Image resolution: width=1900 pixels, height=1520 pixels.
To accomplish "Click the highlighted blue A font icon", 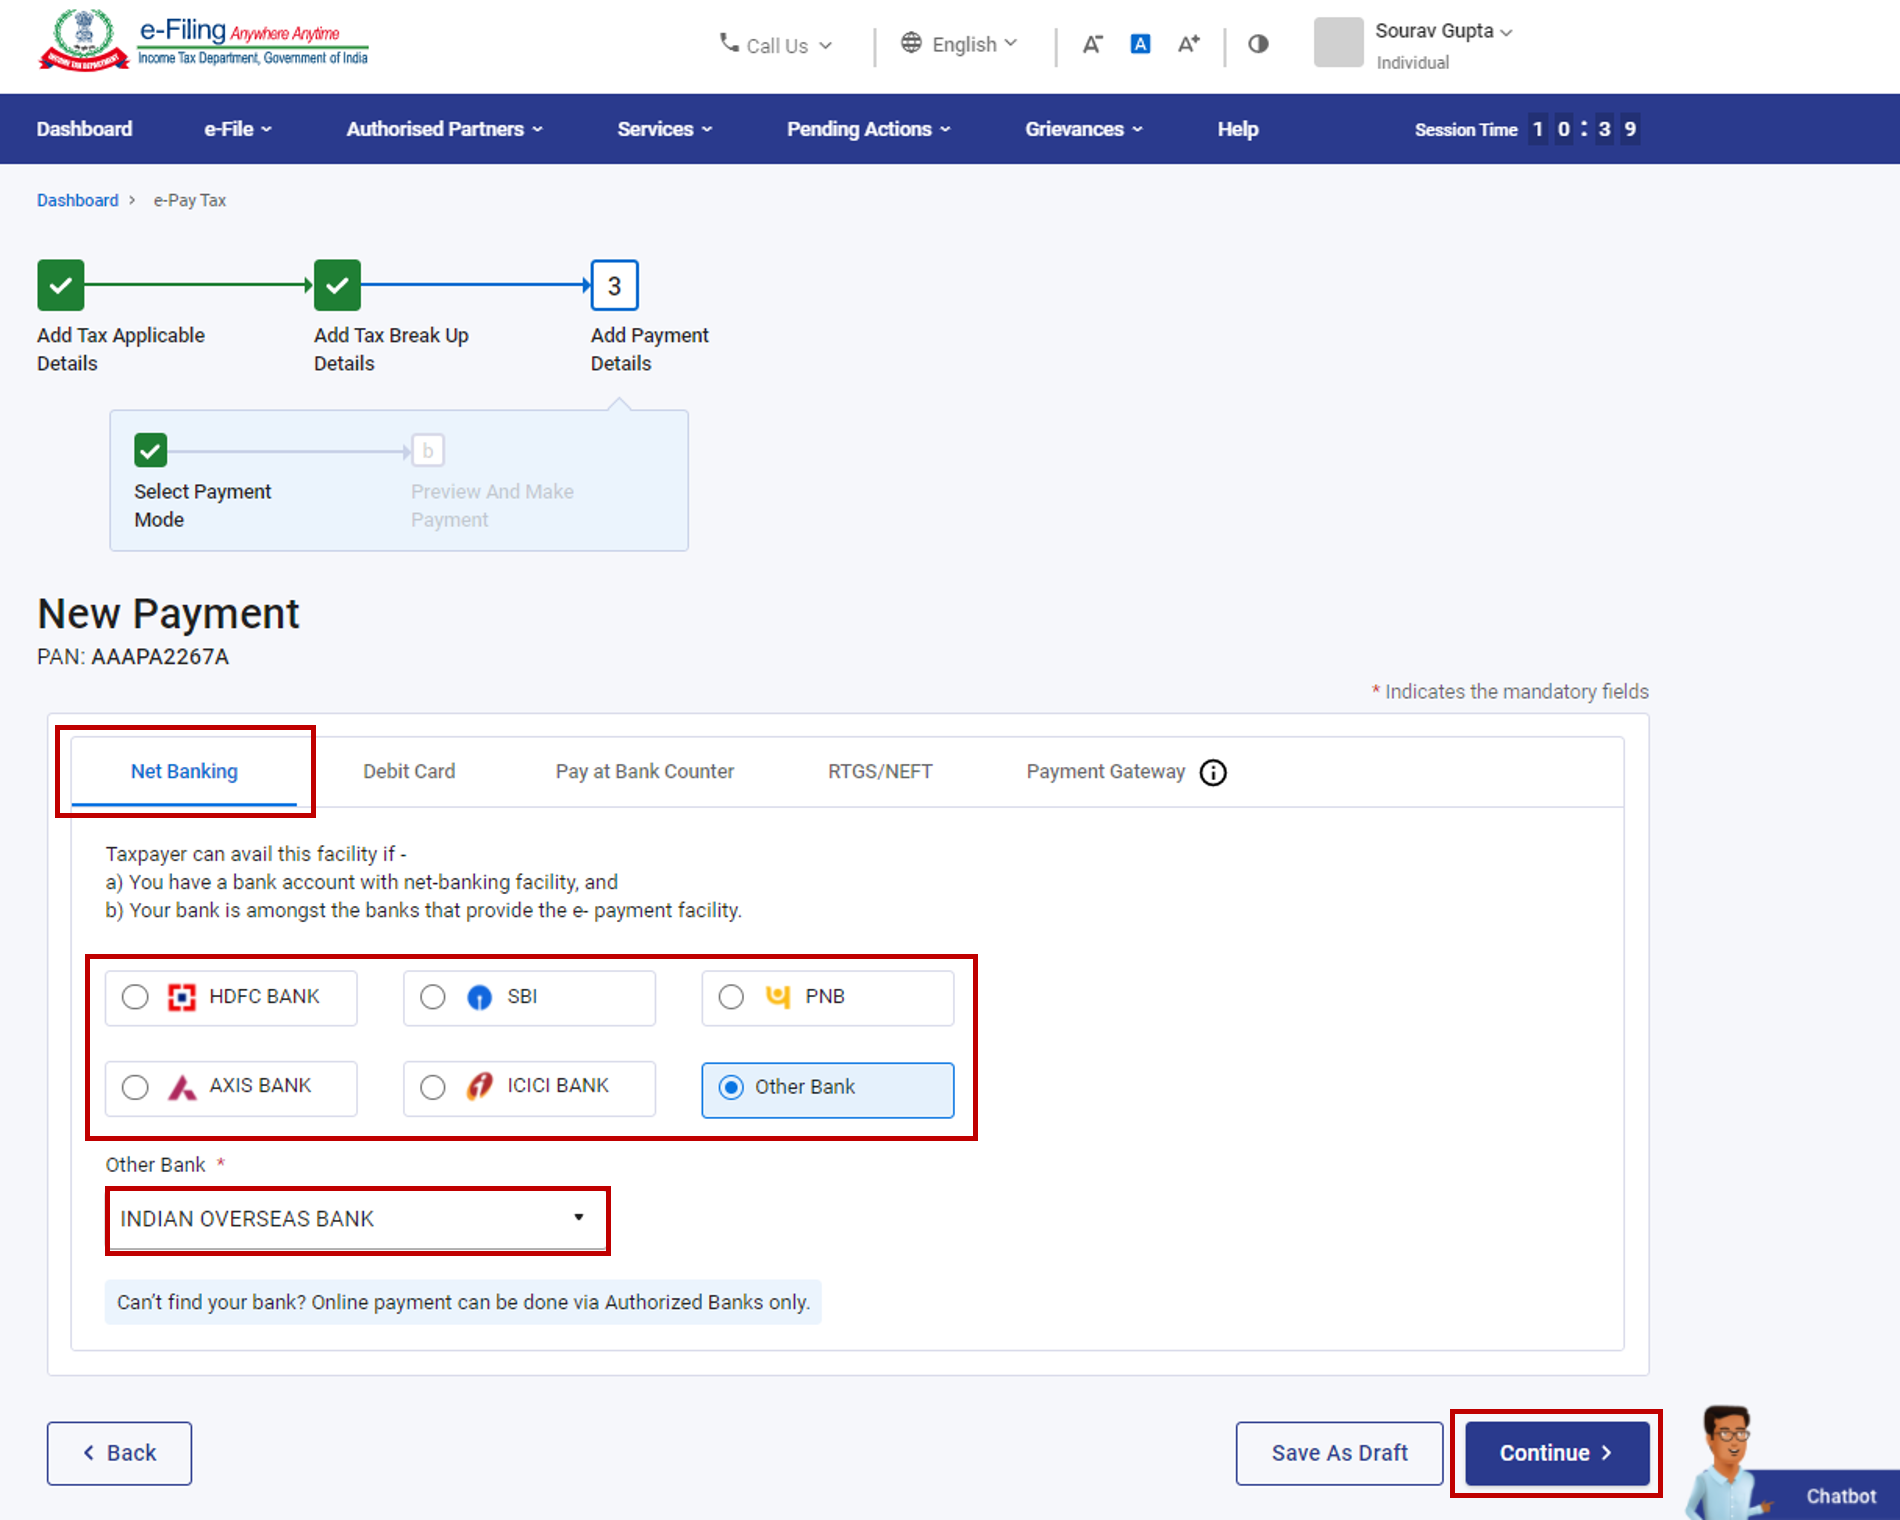I will (x=1139, y=44).
